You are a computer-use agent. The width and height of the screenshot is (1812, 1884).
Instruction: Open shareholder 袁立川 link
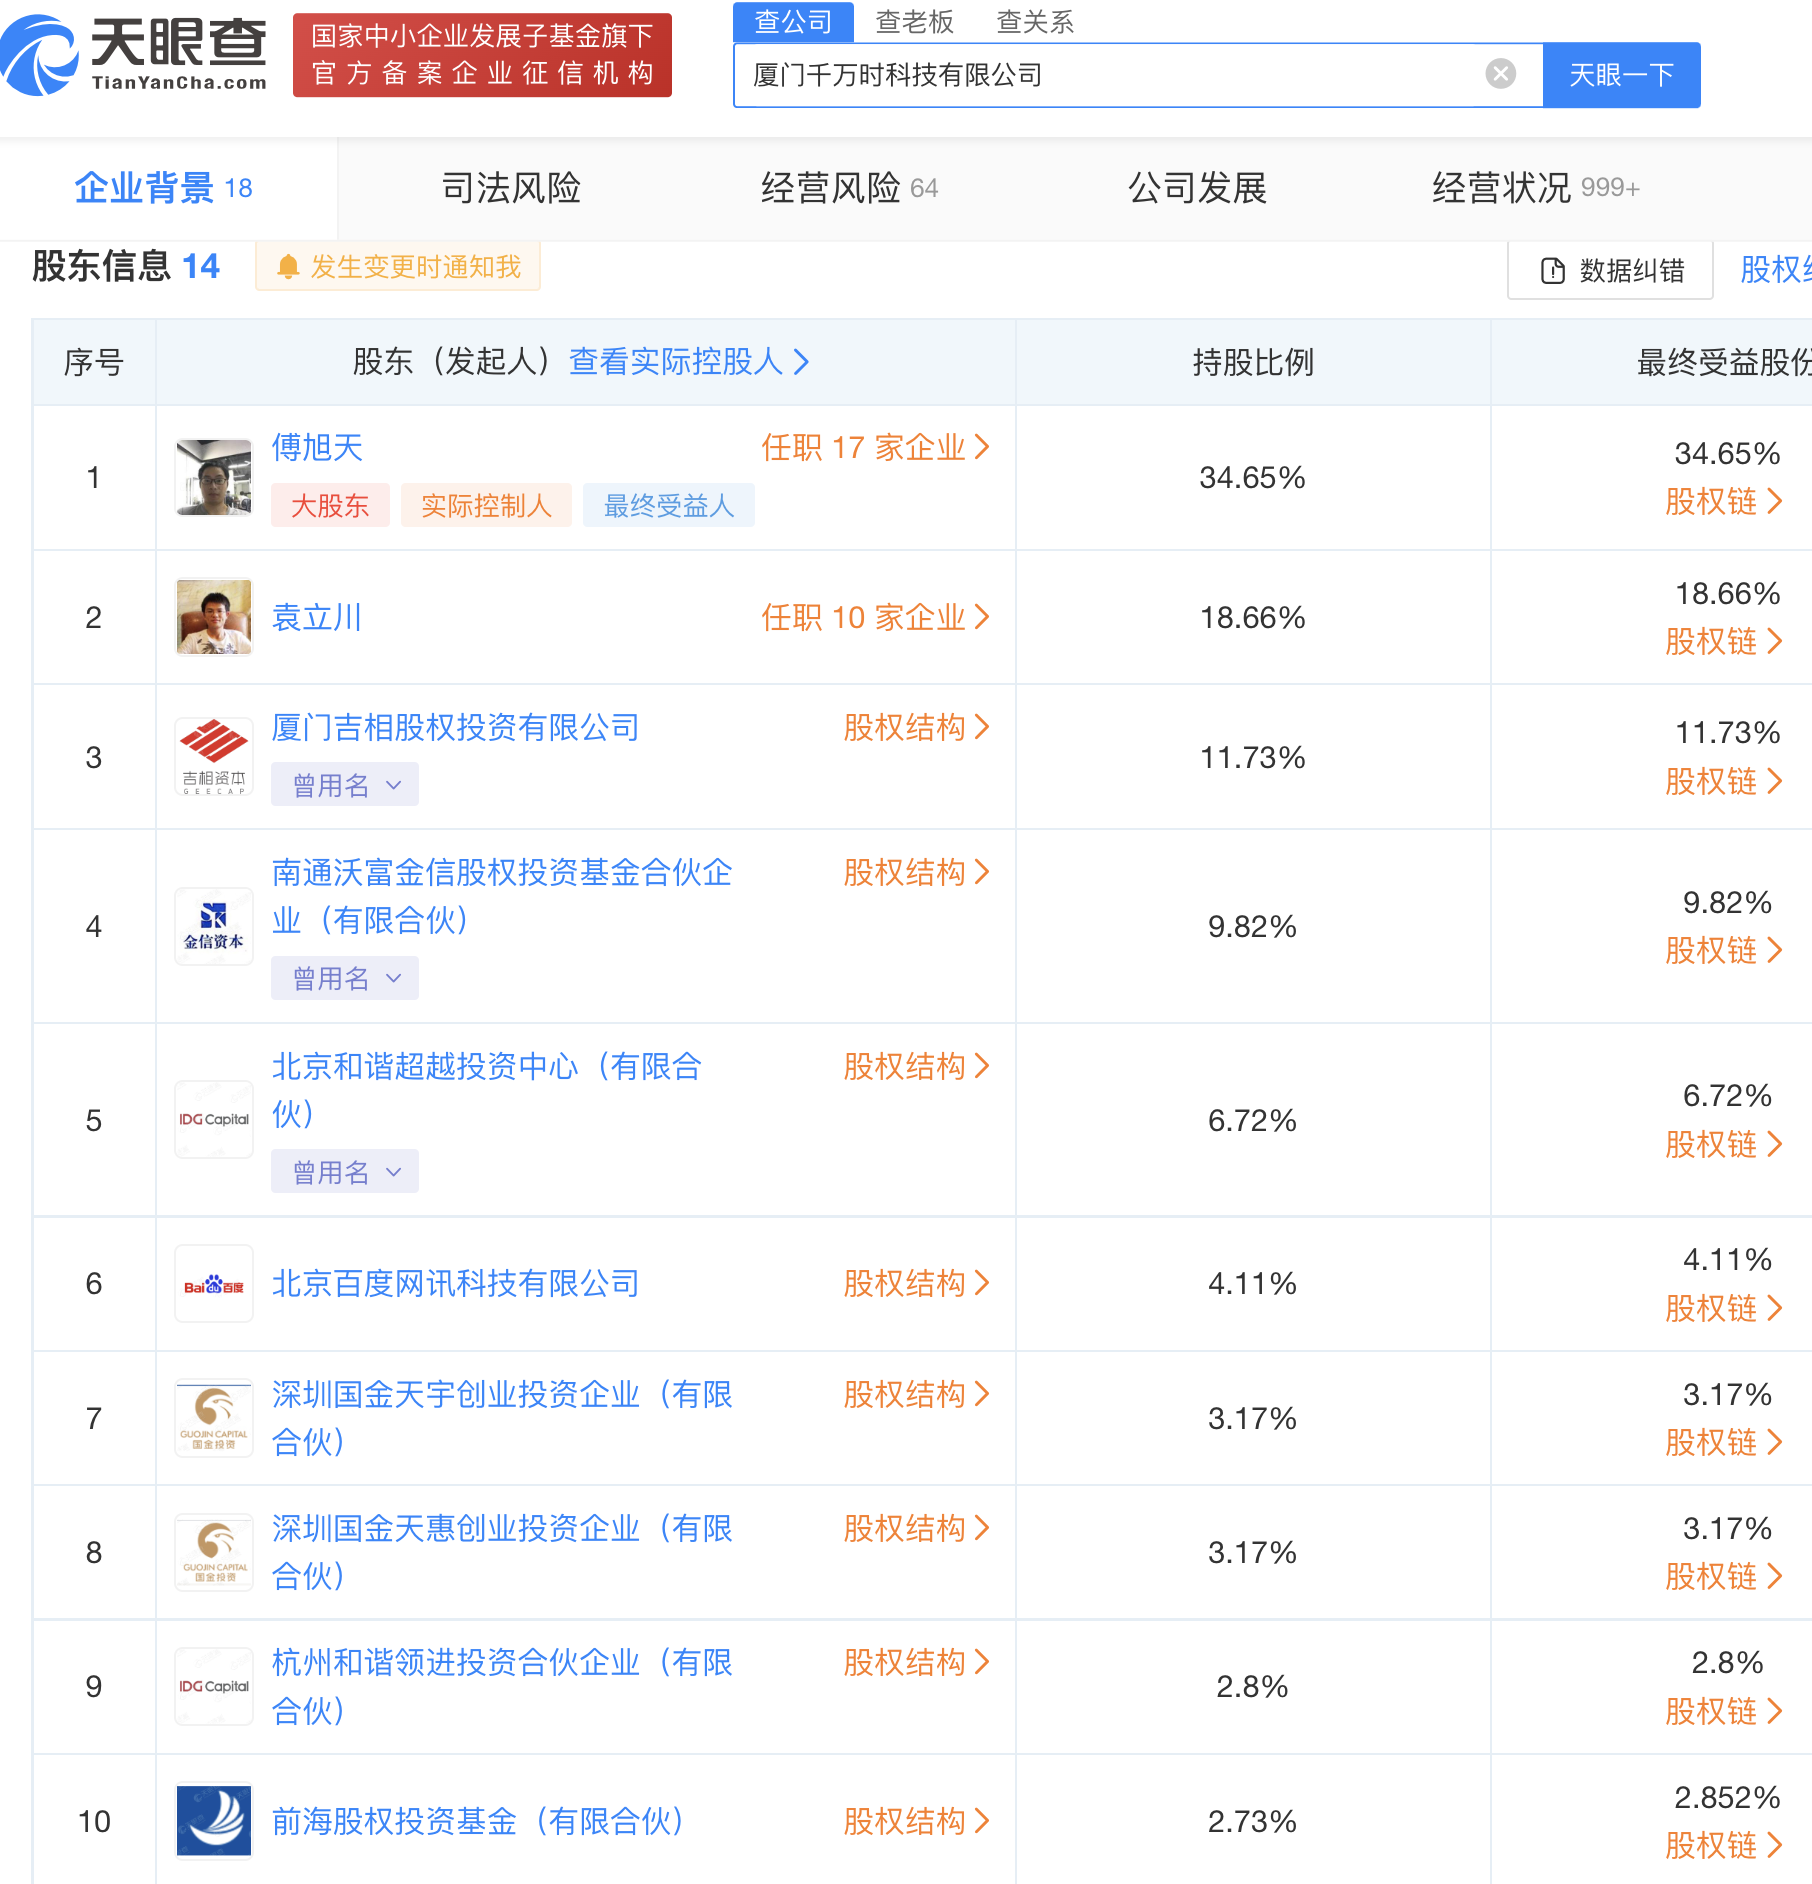click(x=317, y=617)
